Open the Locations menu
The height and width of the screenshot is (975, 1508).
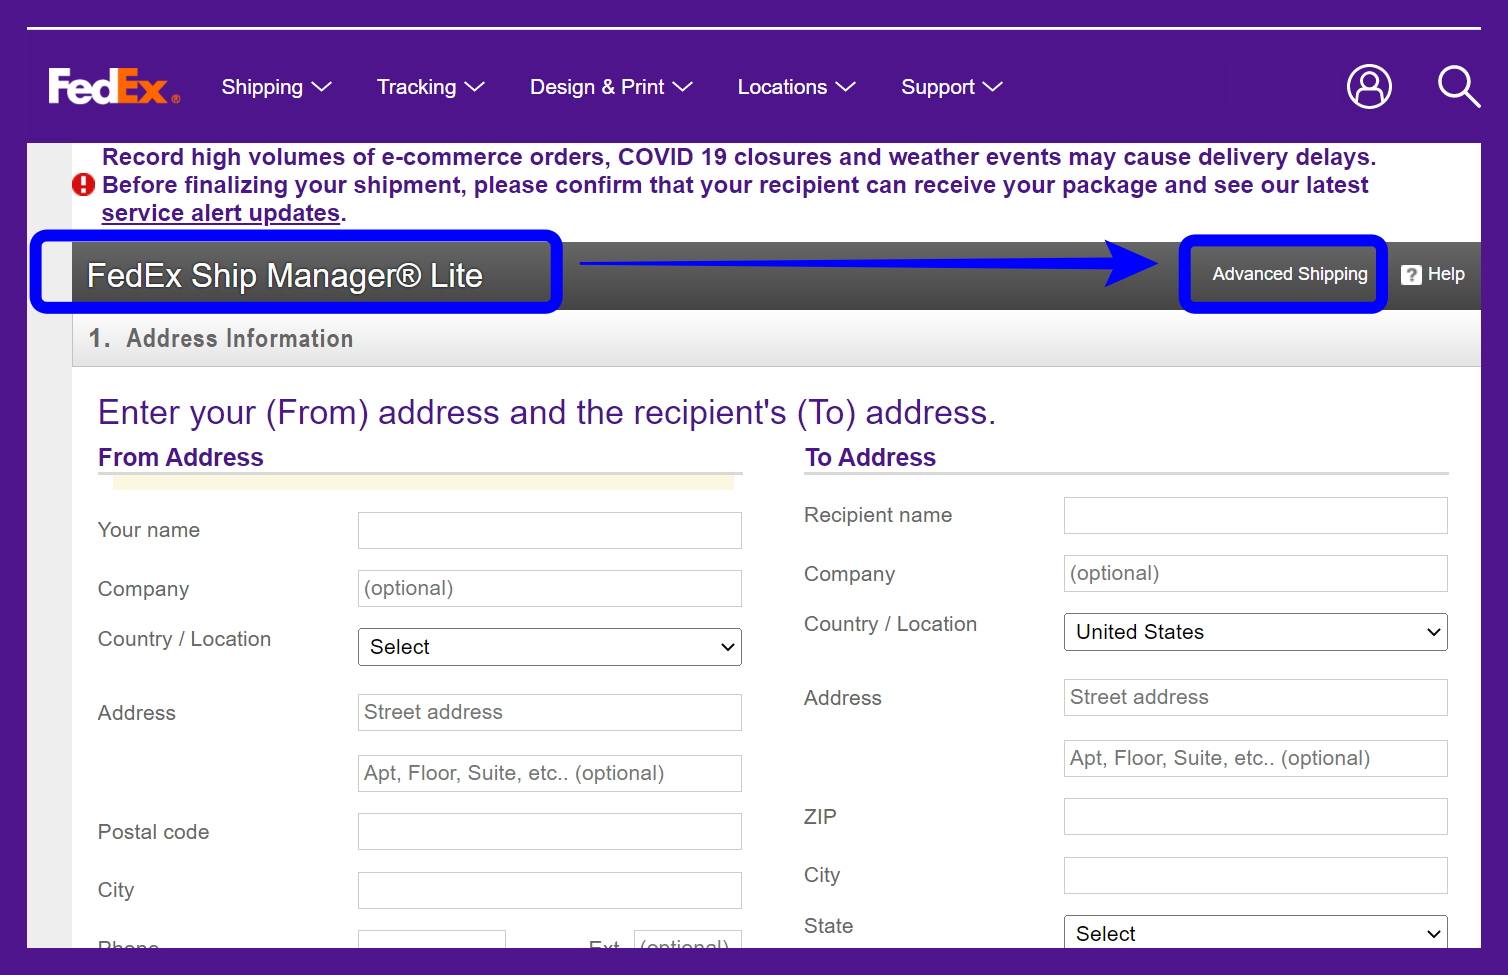(796, 87)
